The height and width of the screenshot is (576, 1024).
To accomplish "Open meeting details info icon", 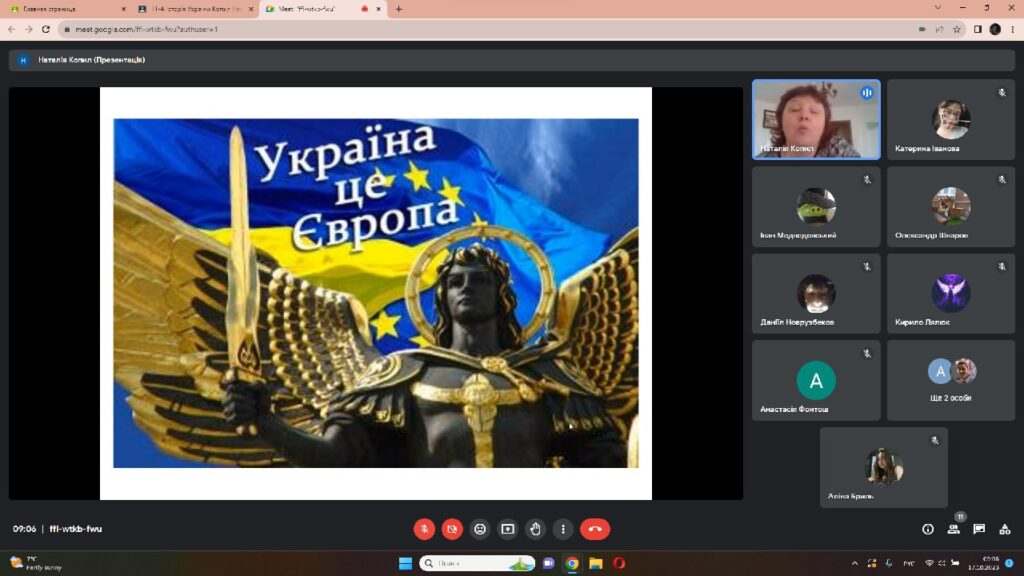I will coord(927,529).
